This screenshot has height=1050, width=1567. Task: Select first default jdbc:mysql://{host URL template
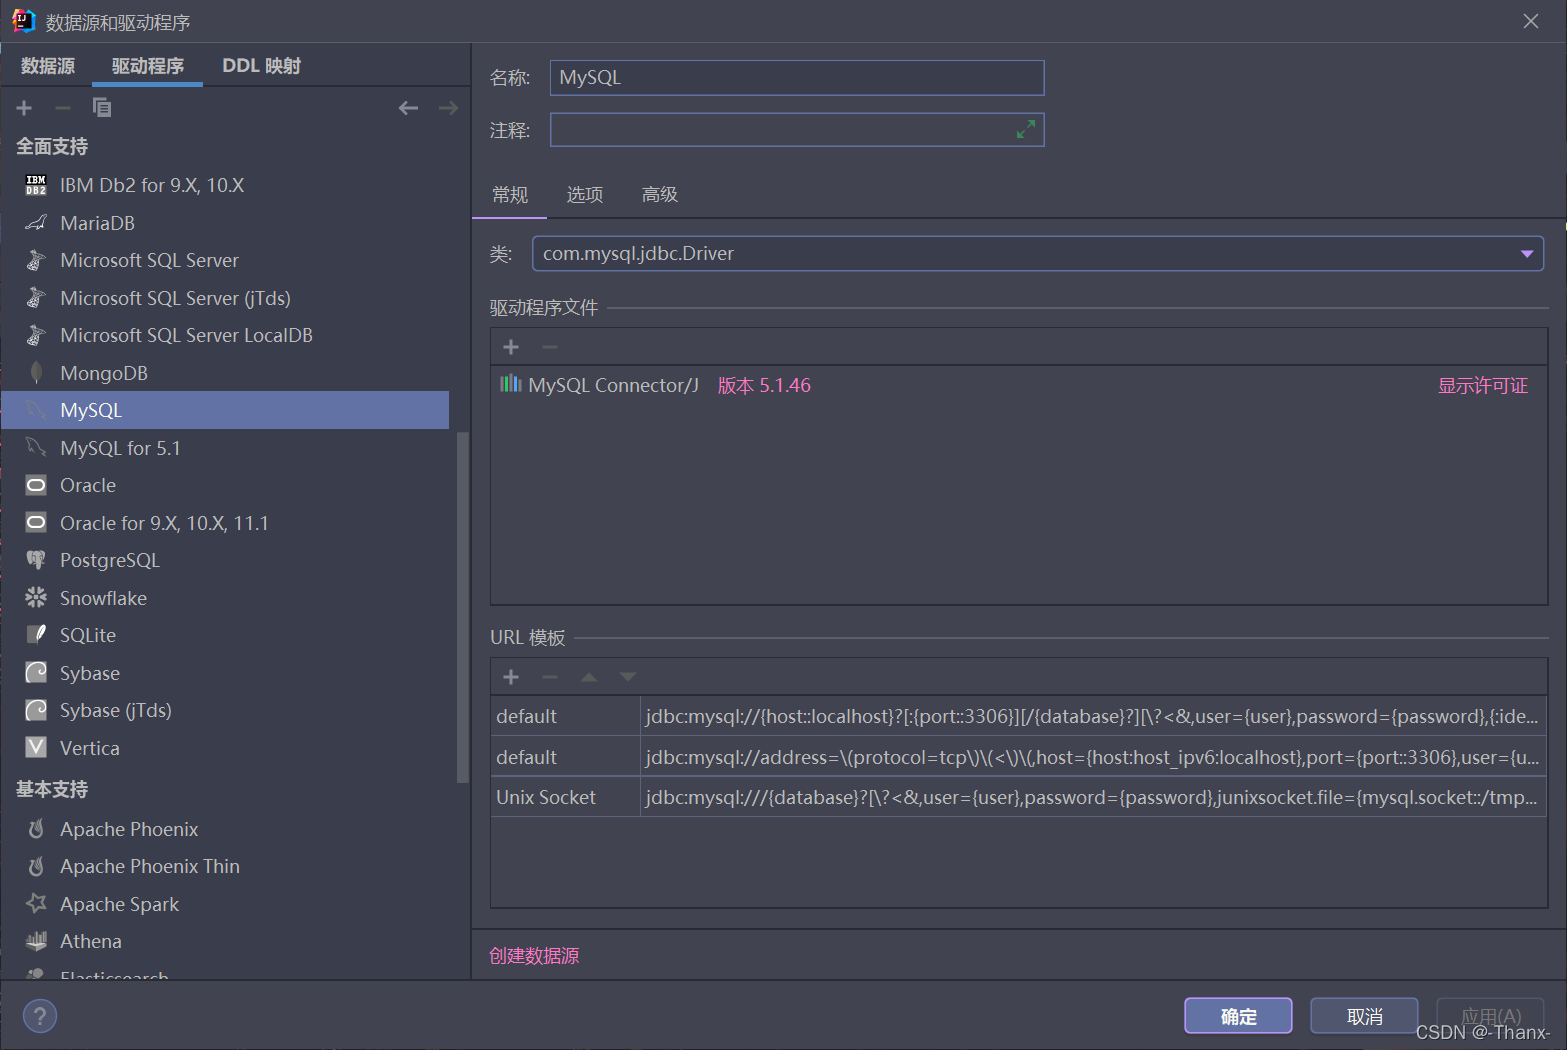click(1018, 716)
